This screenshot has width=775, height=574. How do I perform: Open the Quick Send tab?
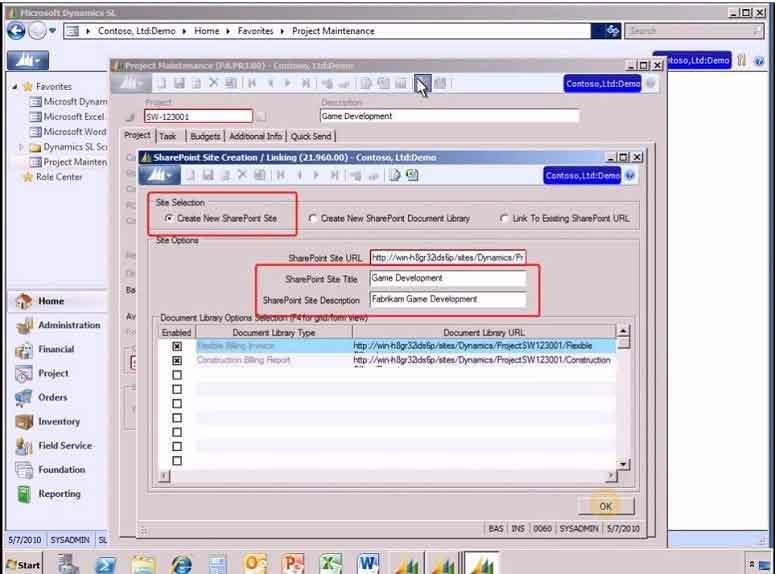pos(311,136)
